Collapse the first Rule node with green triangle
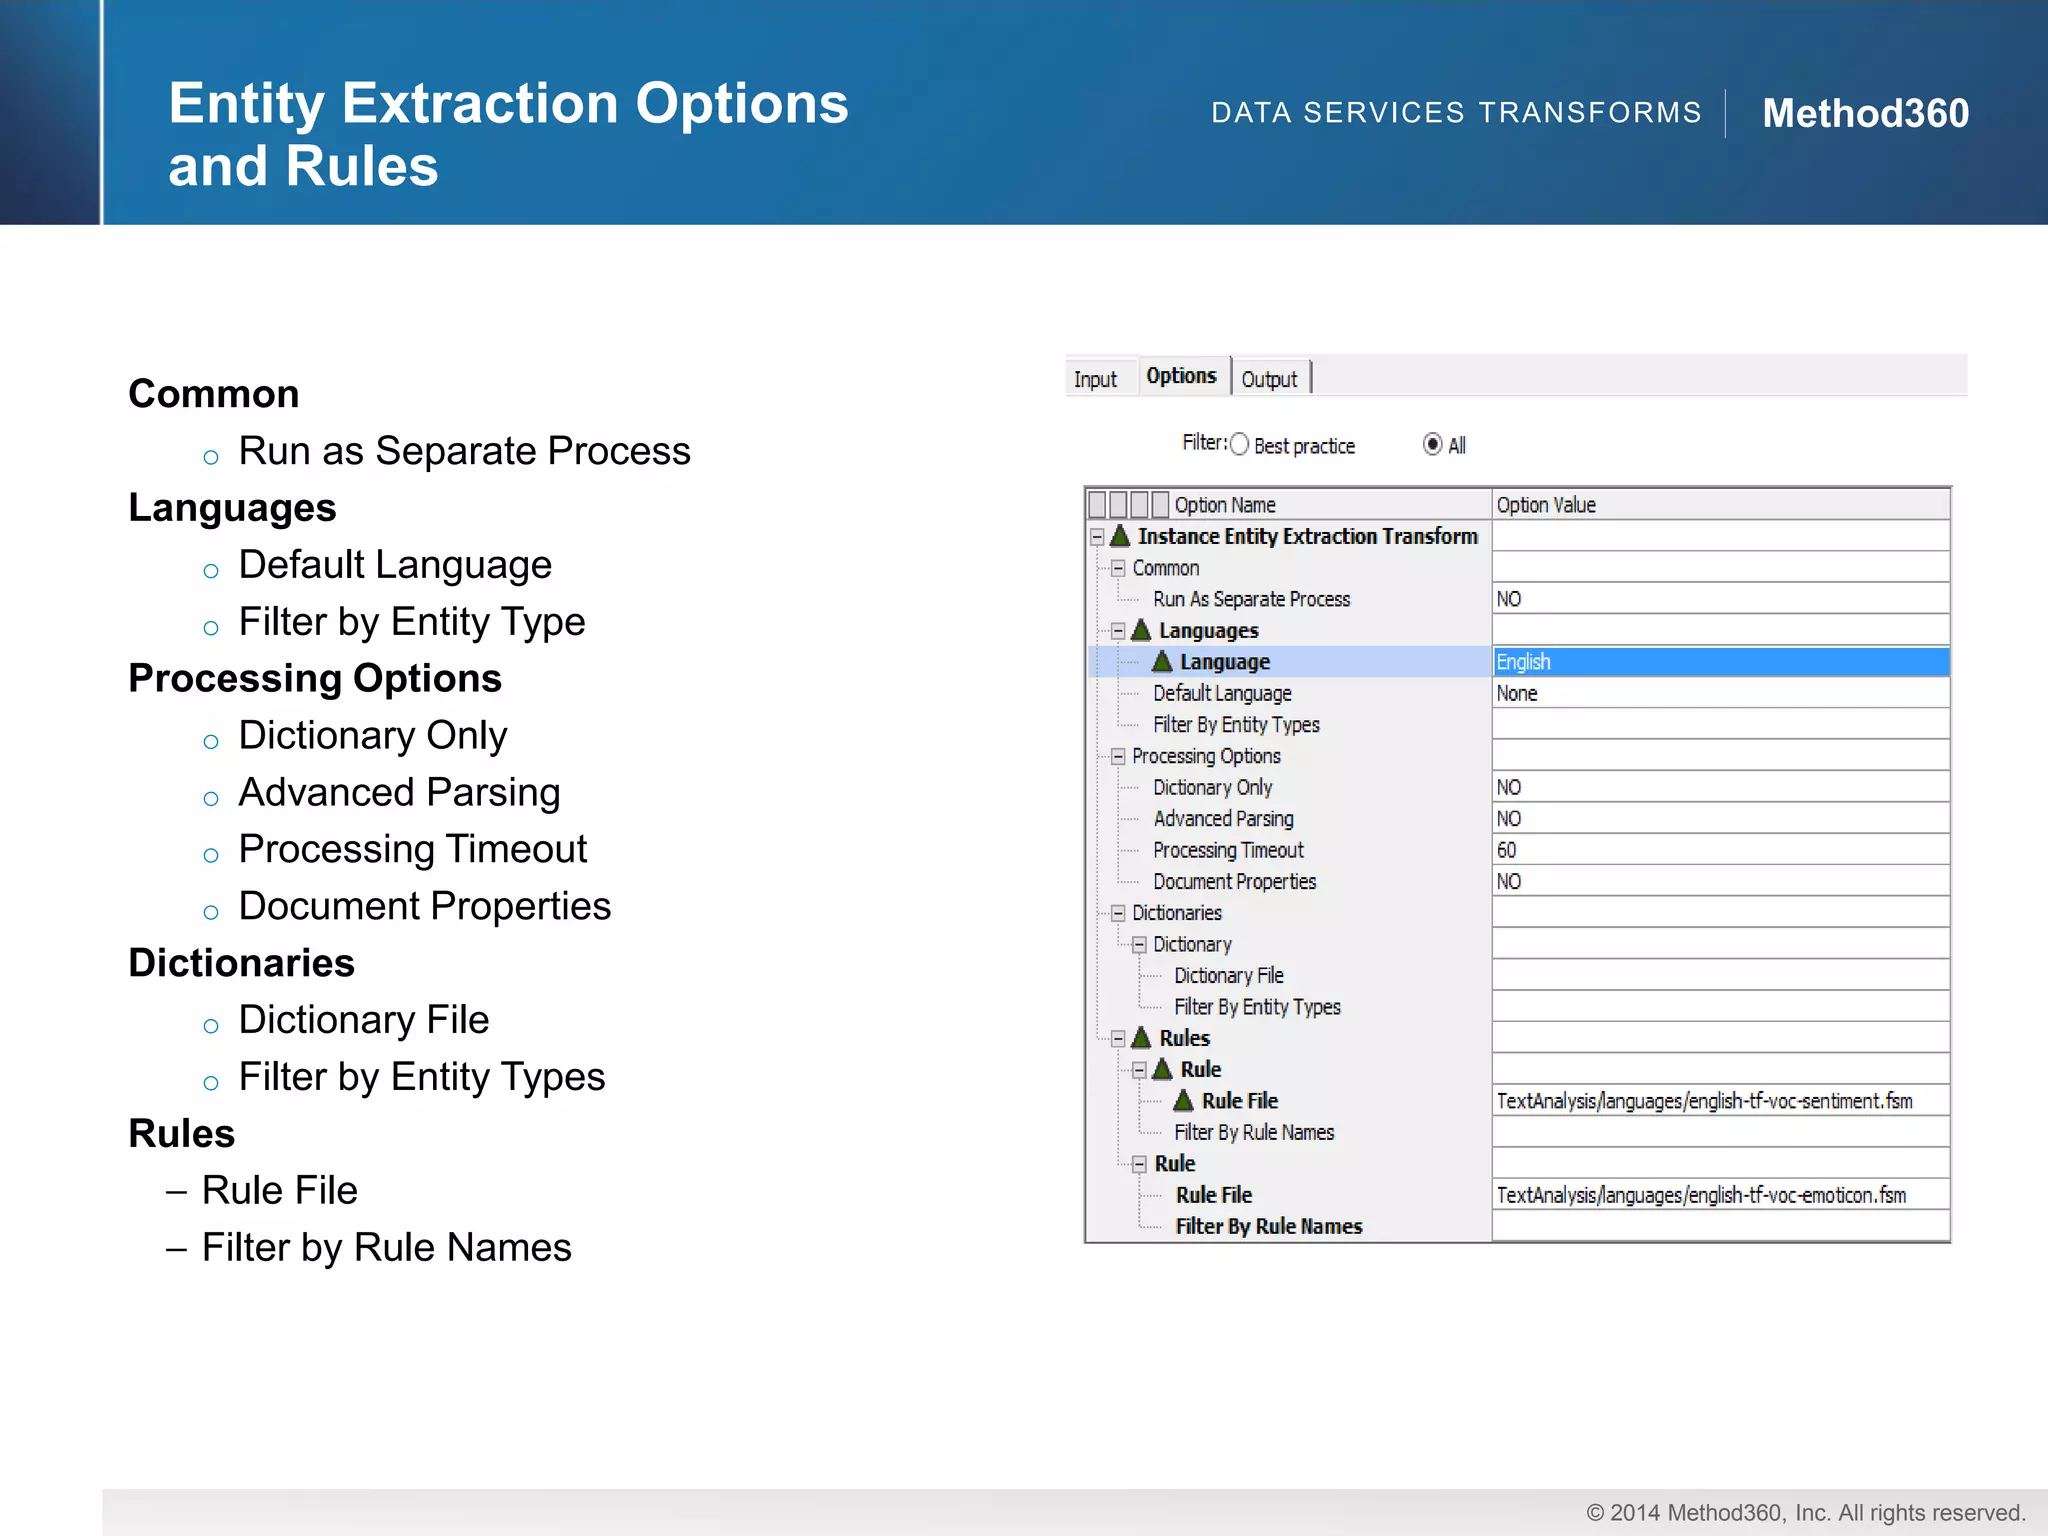This screenshot has height=1536, width=2048. click(1139, 1070)
